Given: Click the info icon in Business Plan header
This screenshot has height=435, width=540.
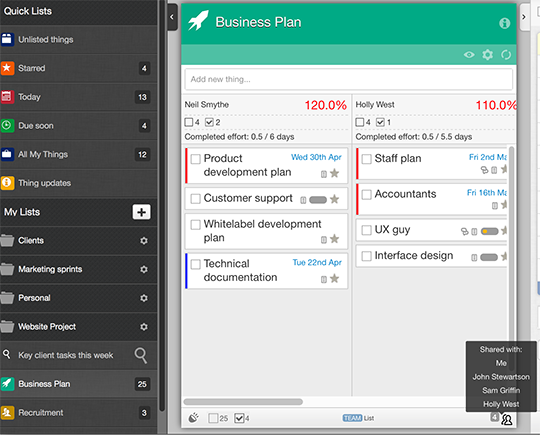Looking at the screenshot, I should [504, 23].
